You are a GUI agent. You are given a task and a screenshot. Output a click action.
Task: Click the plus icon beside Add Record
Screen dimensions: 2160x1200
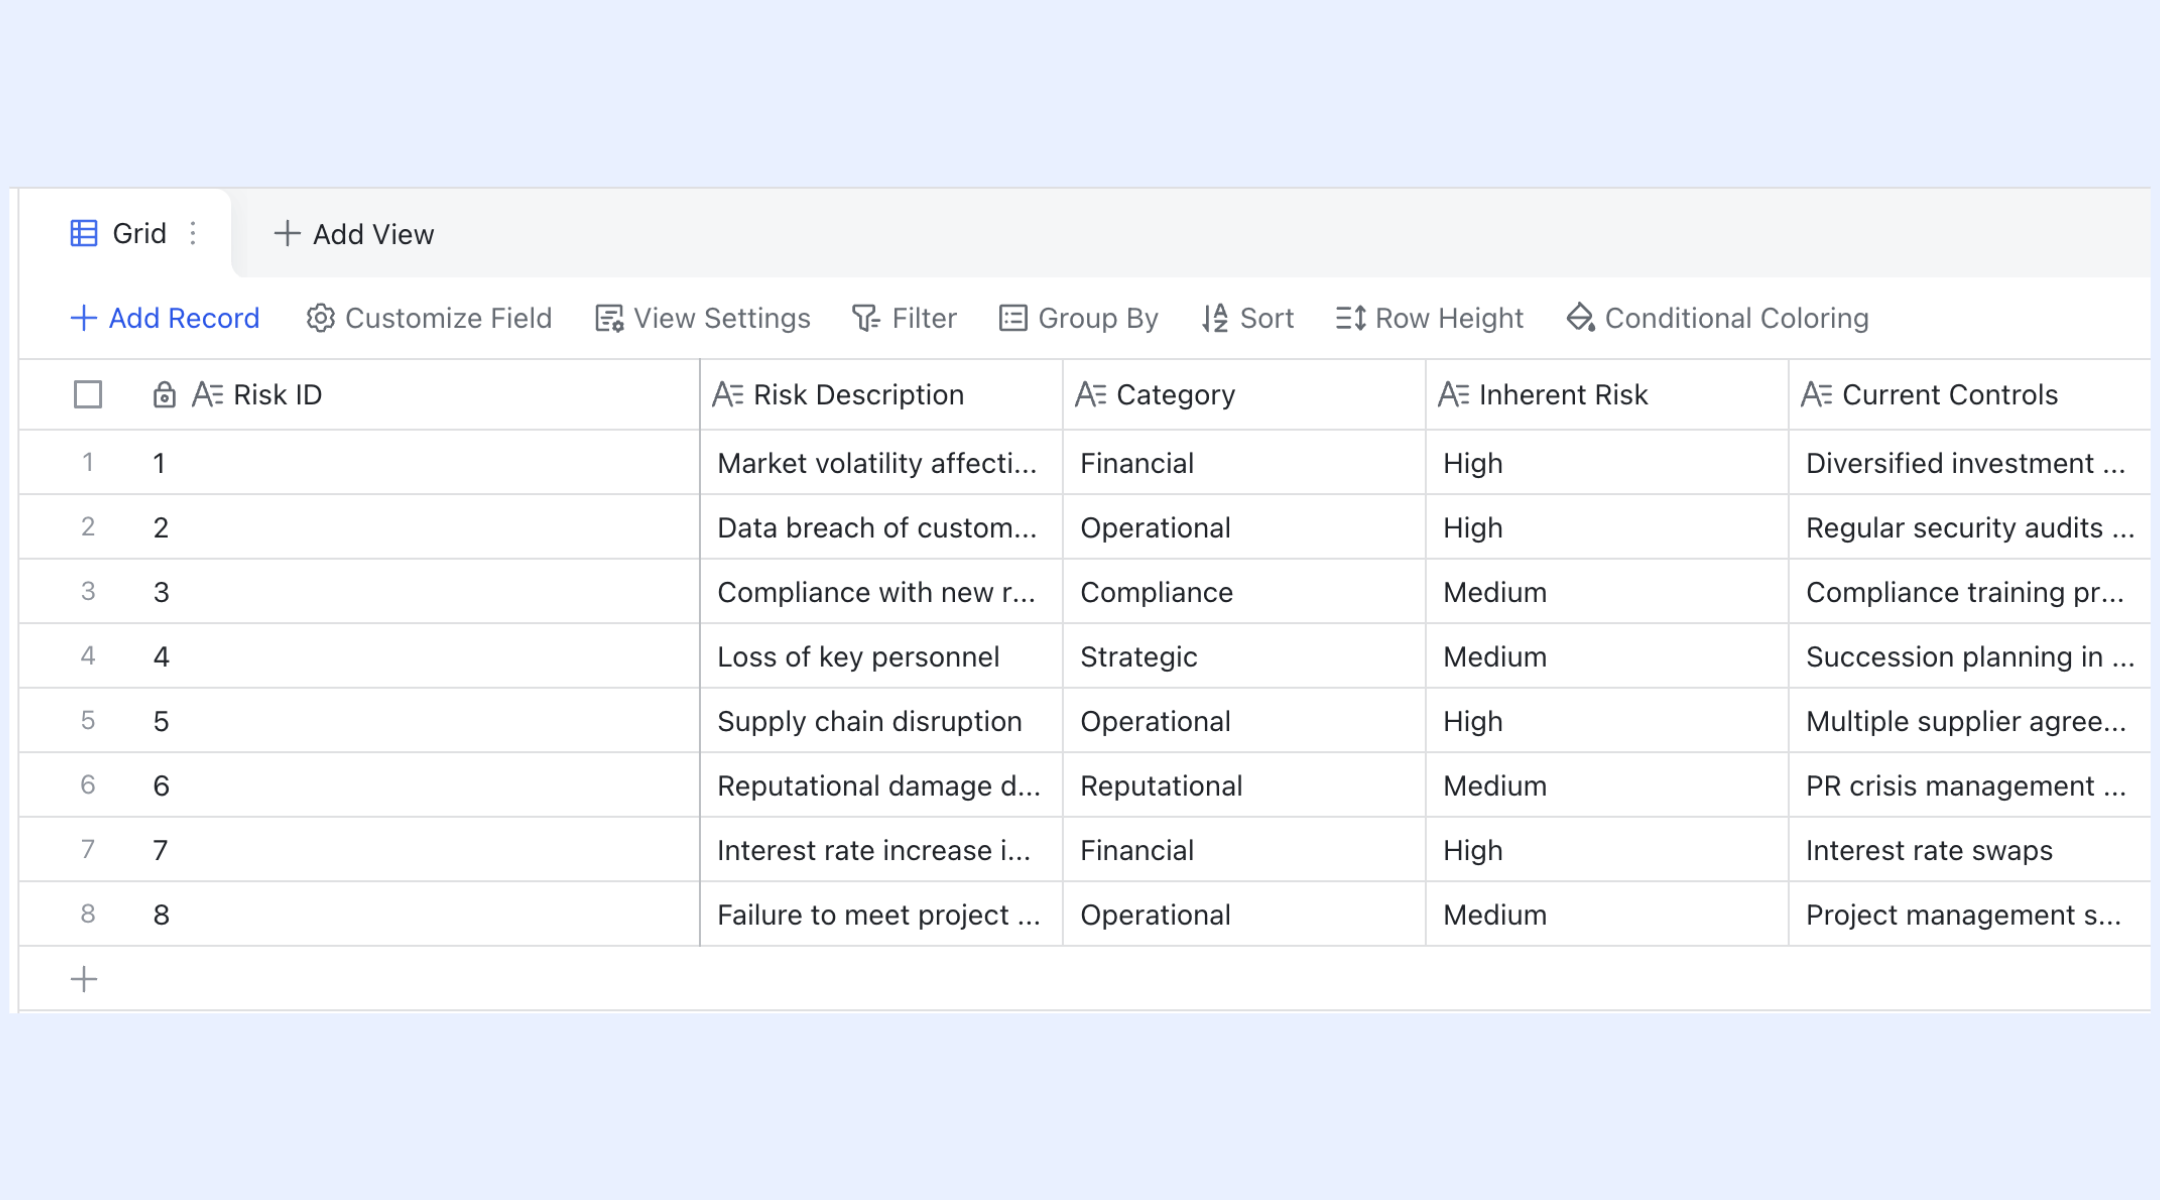(84, 318)
